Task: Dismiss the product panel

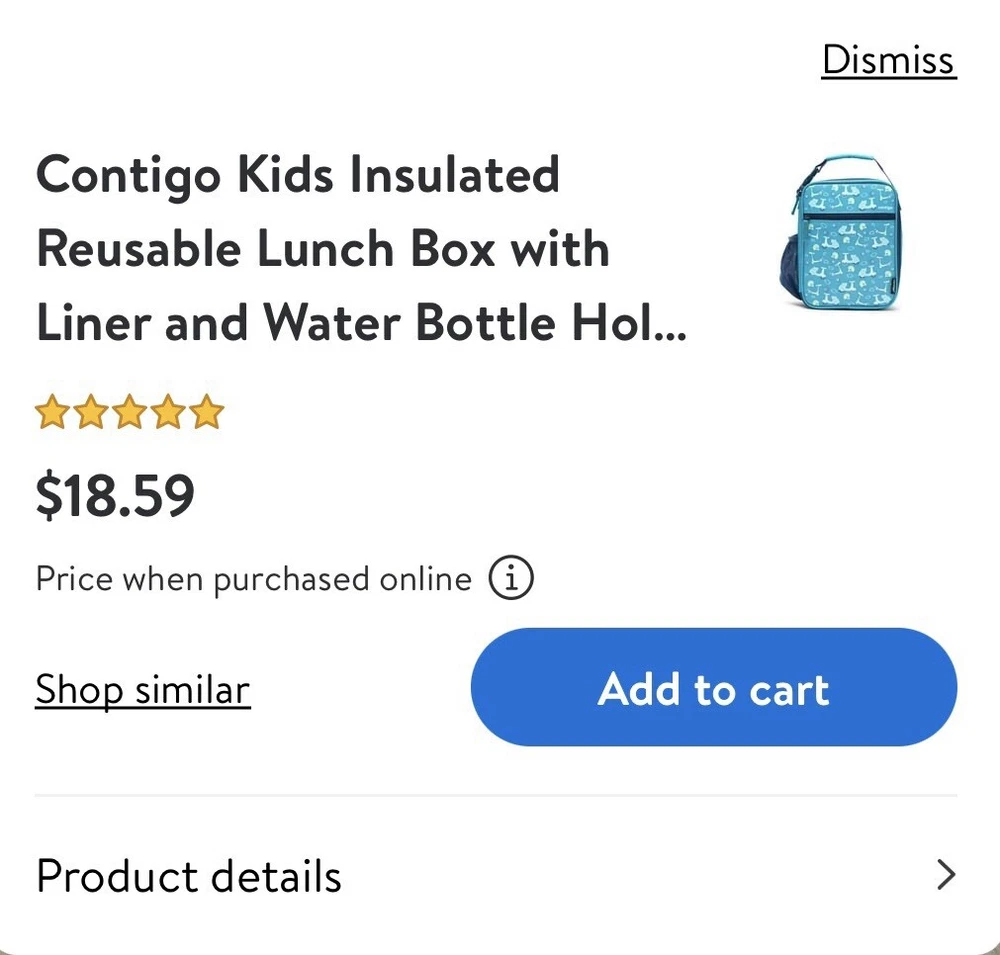Action: (888, 60)
